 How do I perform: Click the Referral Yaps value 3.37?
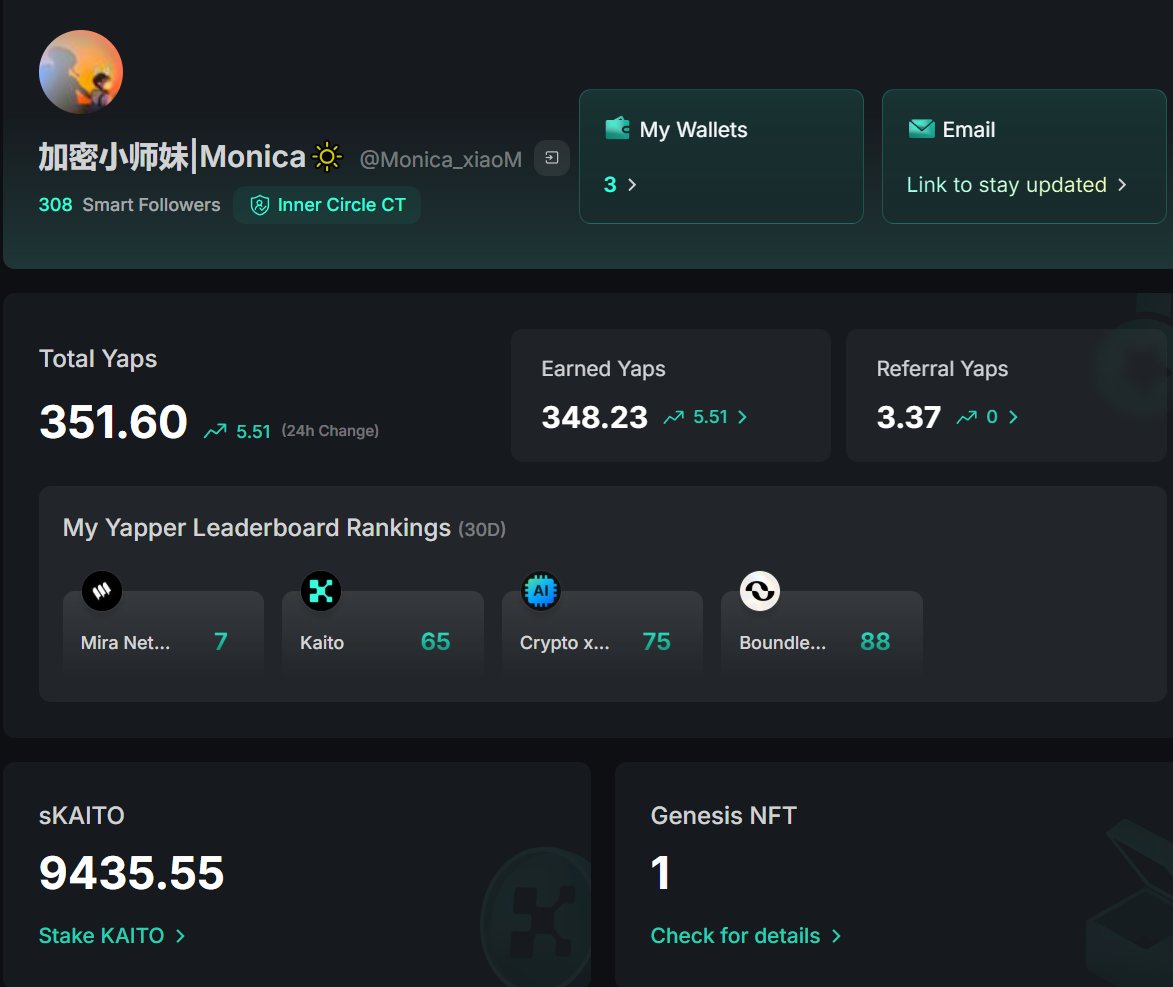908,417
